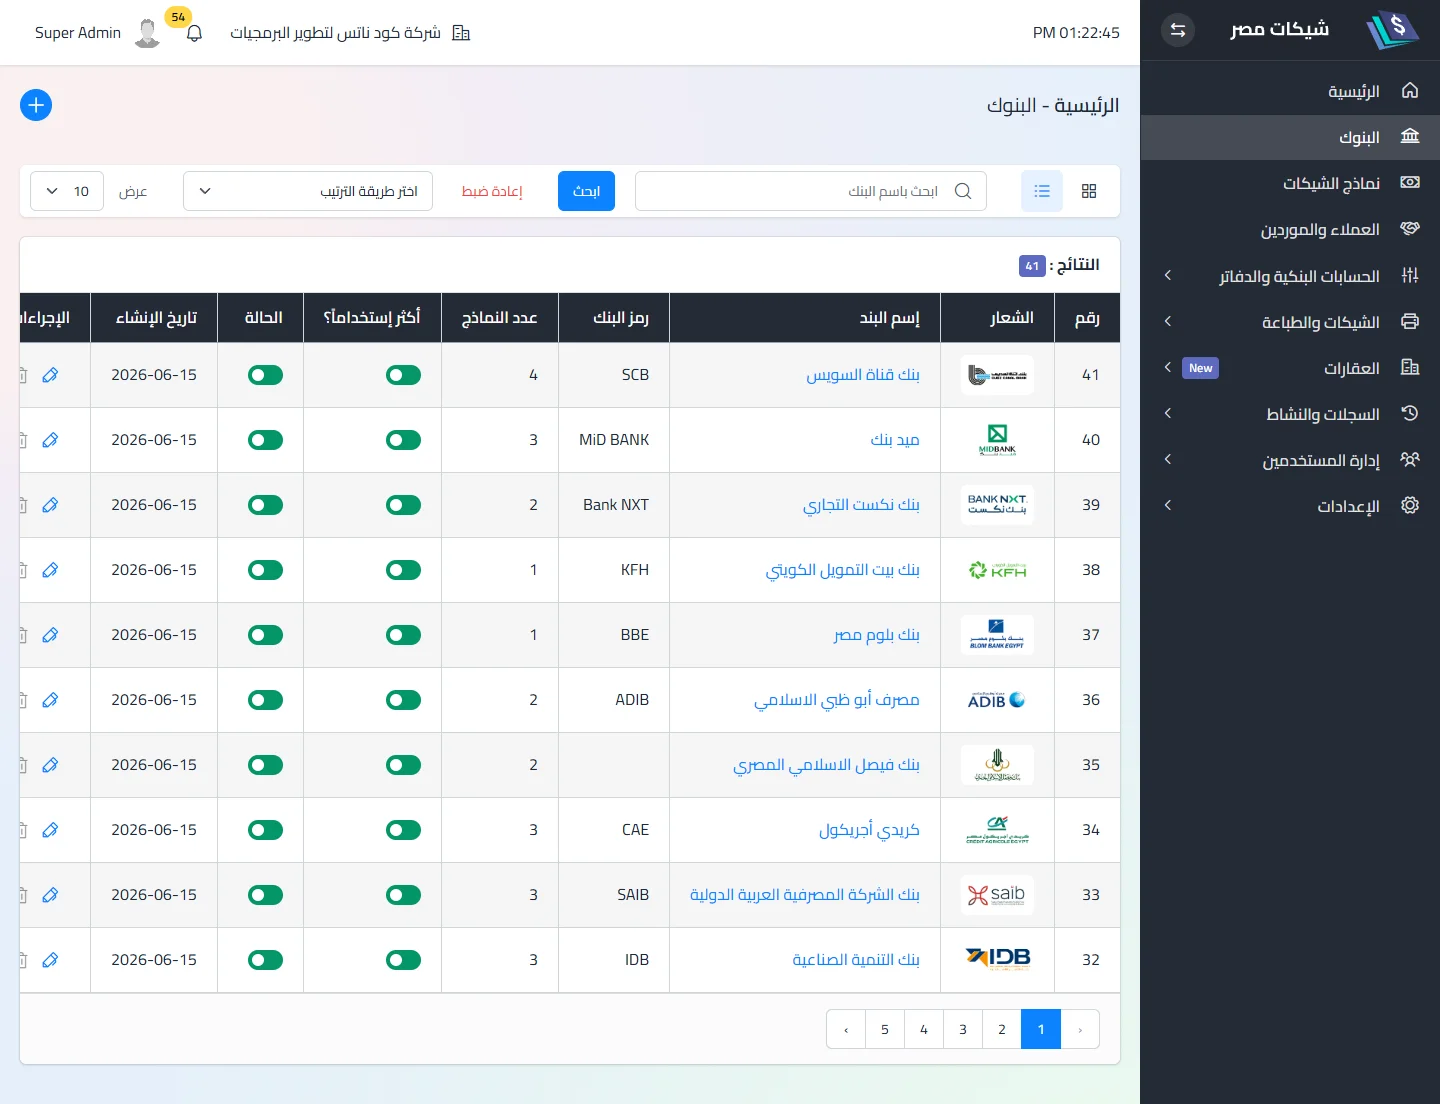Click the saib bank logo thumbnail
Image resolution: width=1440 pixels, height=1104 pixels.
[x=997, y=895]
